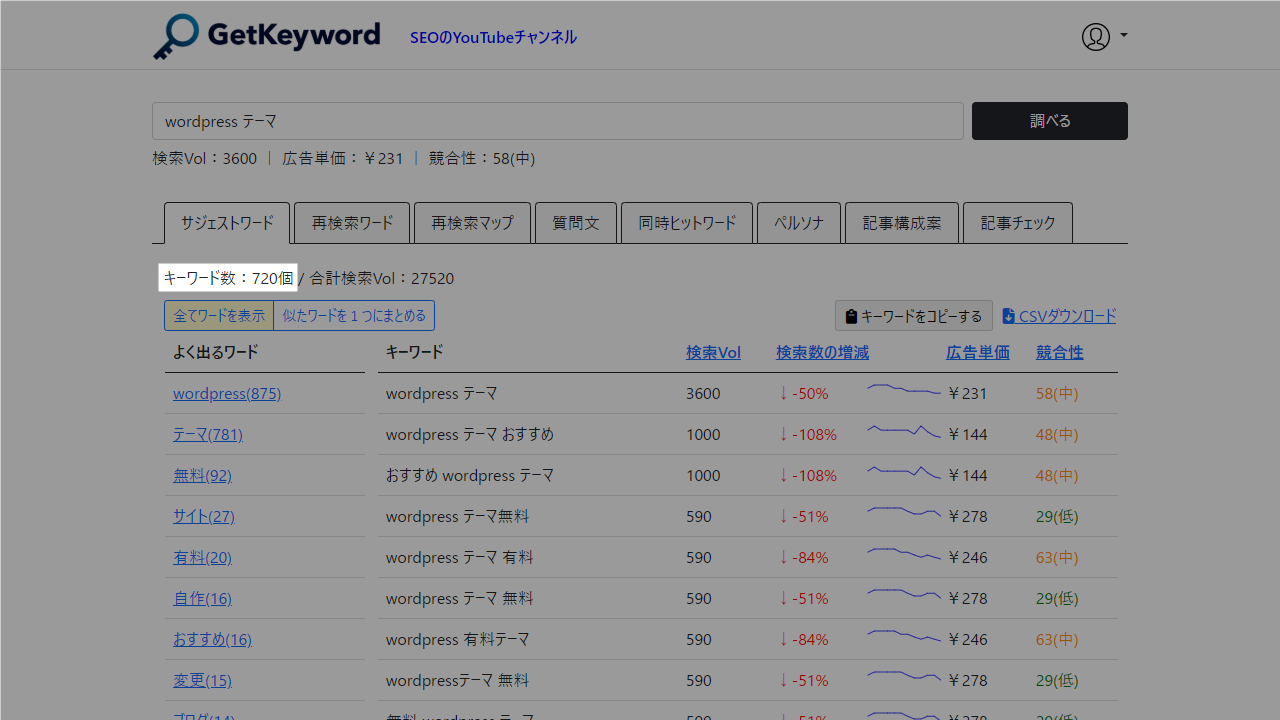Open the account dropdown arrow
The image size is (1280, 720).
[1122, 36]
